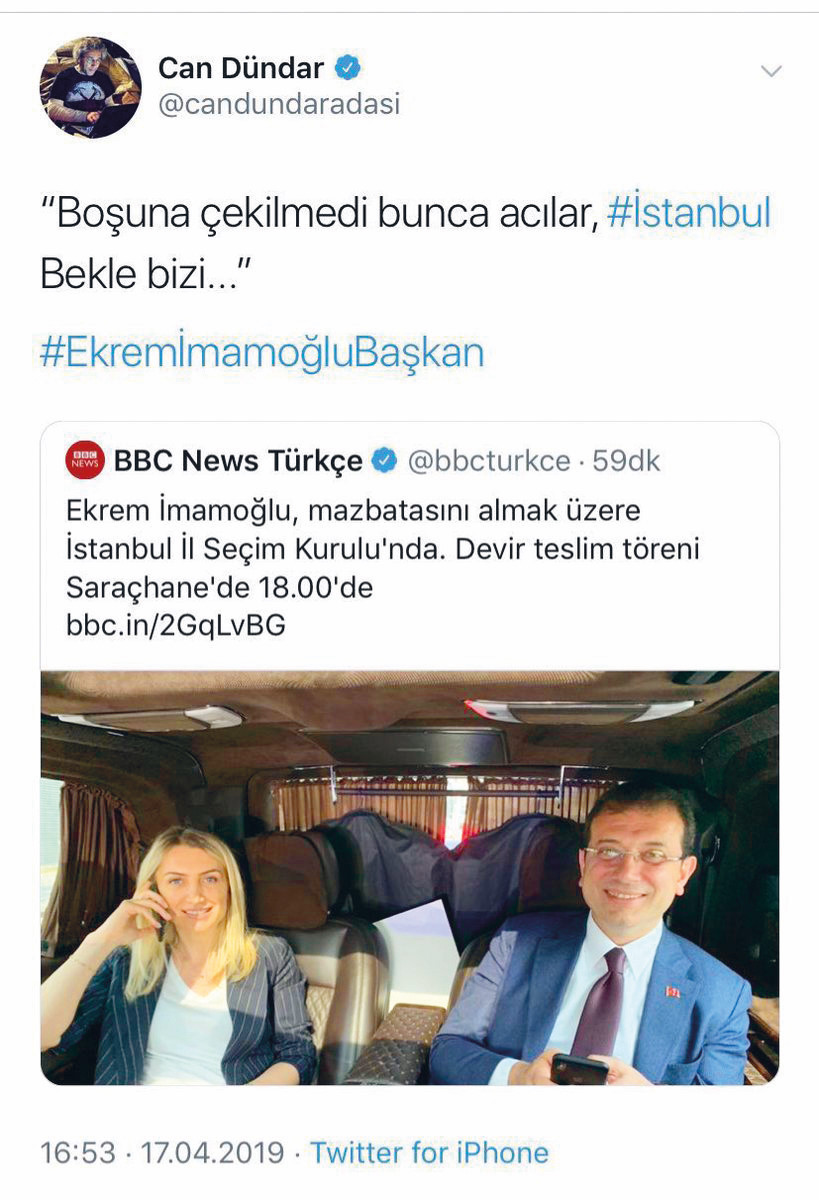Click the 16:53 · 17.04.2019 tweet timestamp

163,1152
